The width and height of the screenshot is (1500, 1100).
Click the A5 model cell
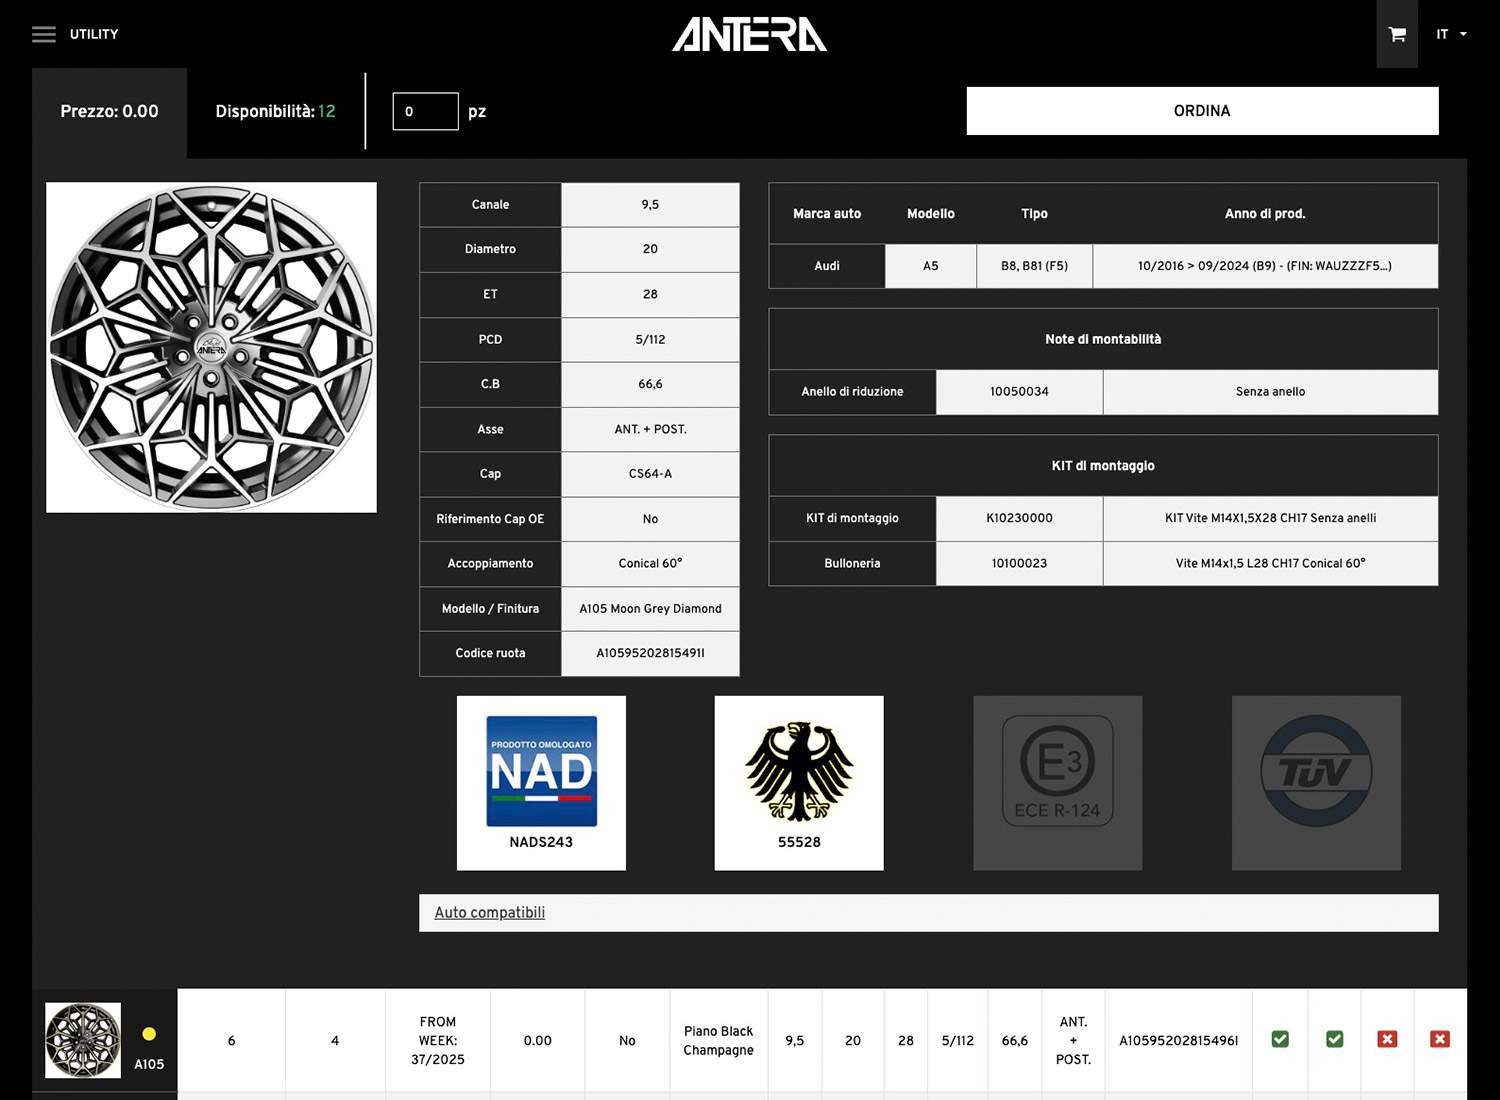pos(931,266)
